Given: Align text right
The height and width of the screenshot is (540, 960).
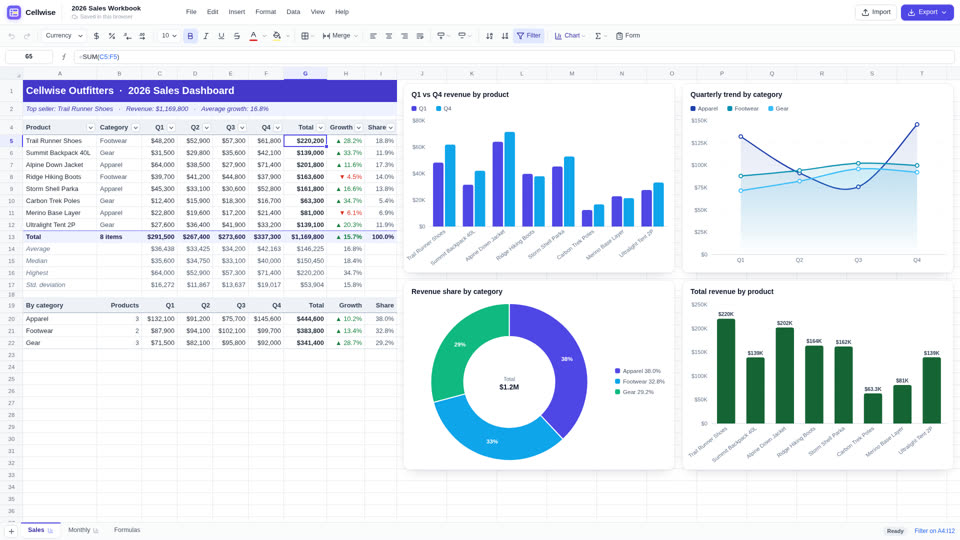Looking at the screenshot, I should 404,36.
